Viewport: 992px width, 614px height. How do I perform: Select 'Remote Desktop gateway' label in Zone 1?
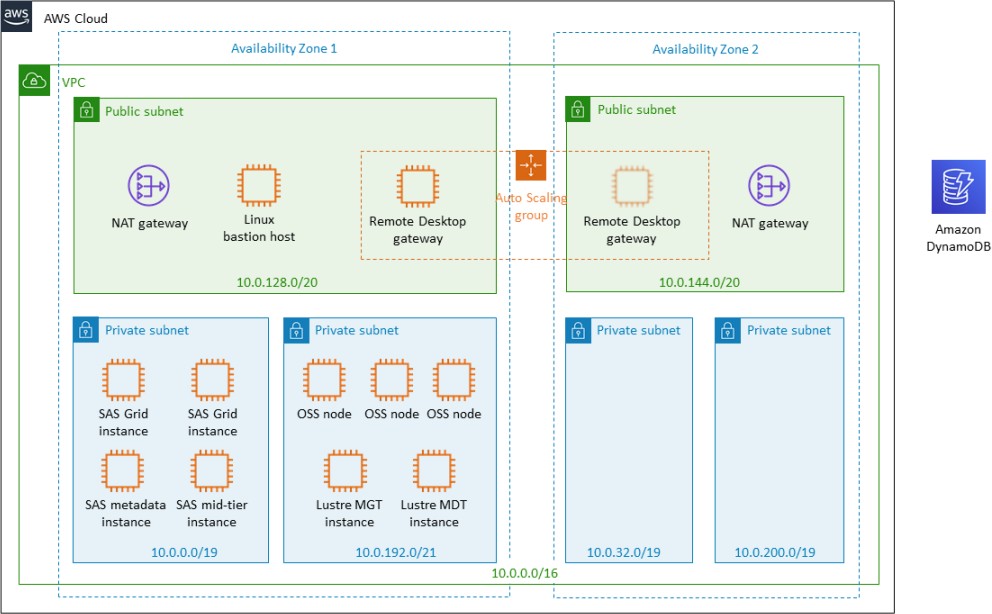[418, 230]
